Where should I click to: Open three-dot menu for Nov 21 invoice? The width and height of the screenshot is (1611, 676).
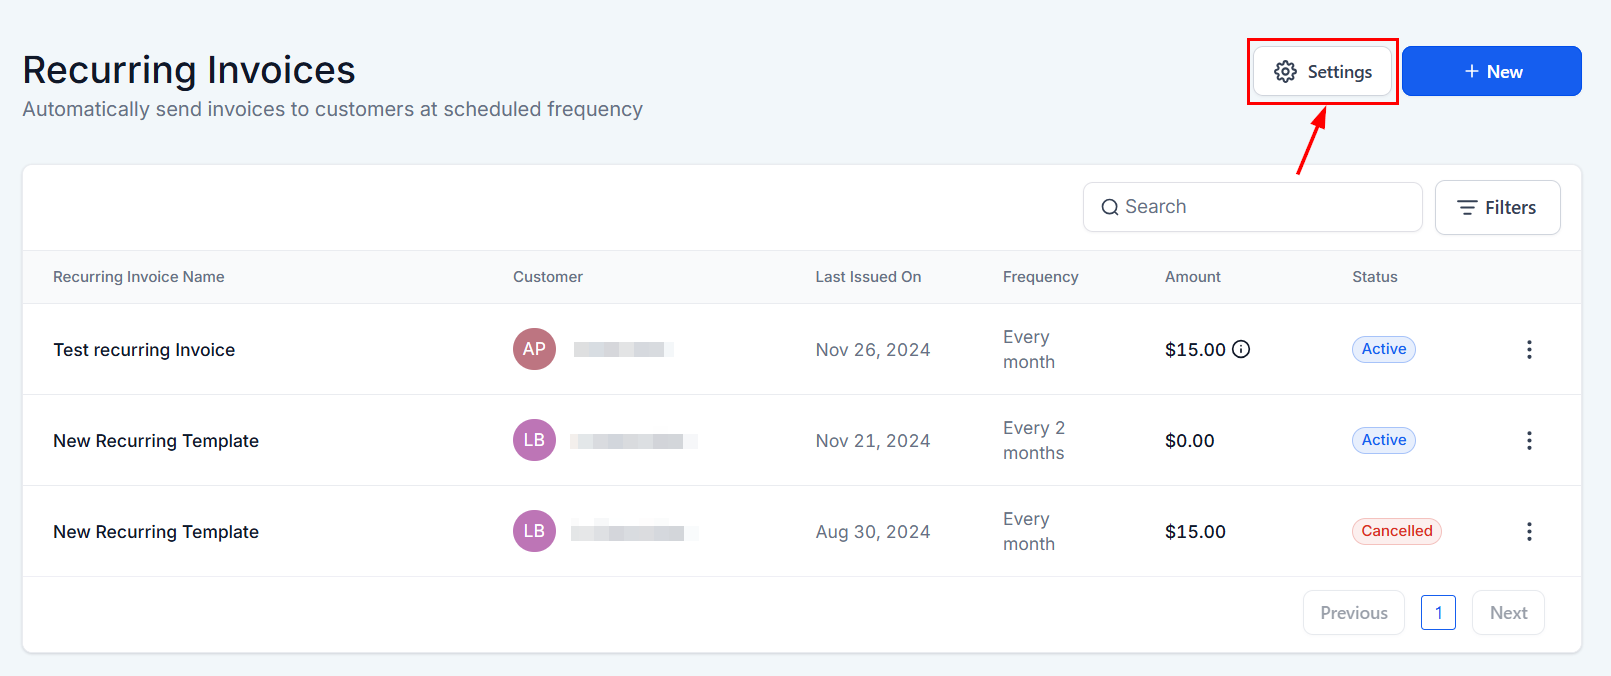tap(1528, 440)
